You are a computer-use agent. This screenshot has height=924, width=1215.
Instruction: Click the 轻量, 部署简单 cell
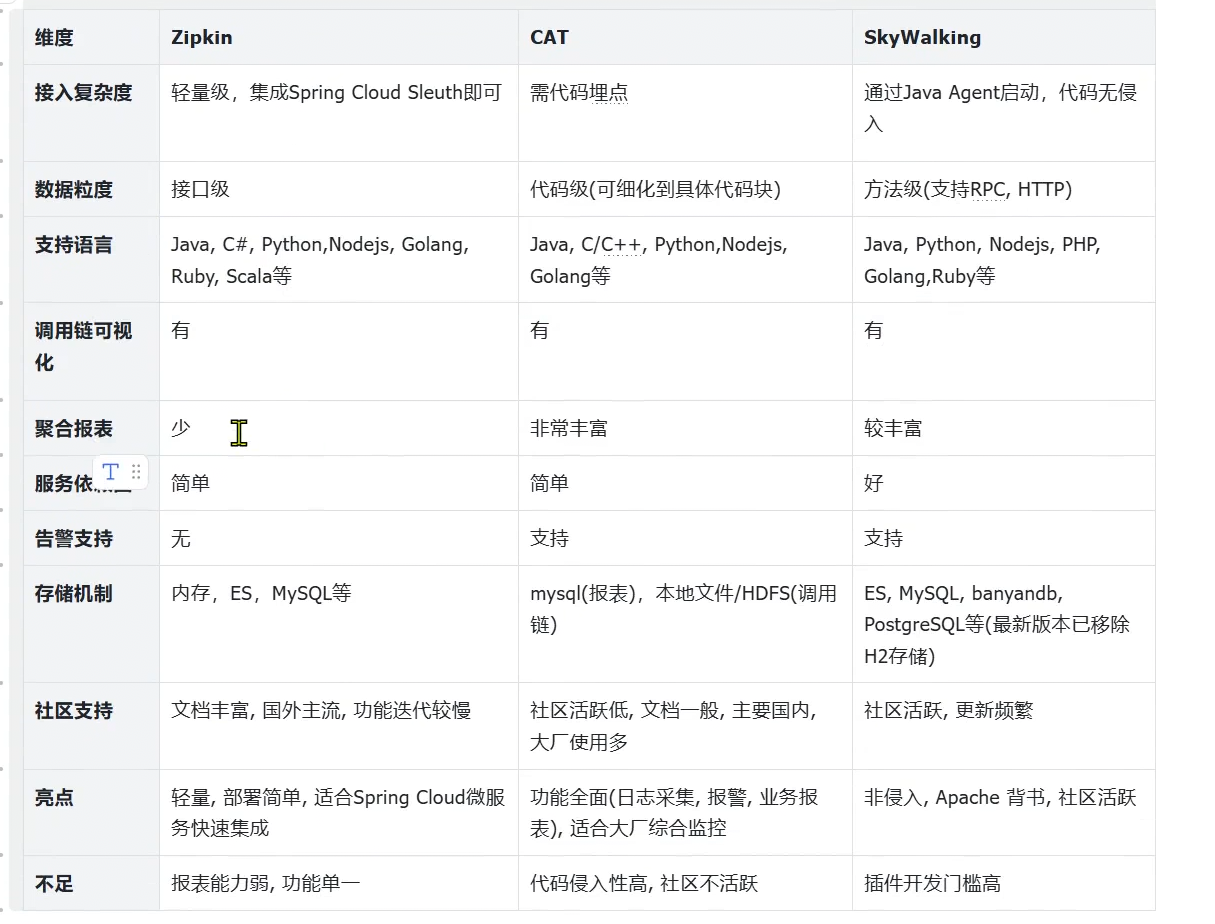(339, 812)
